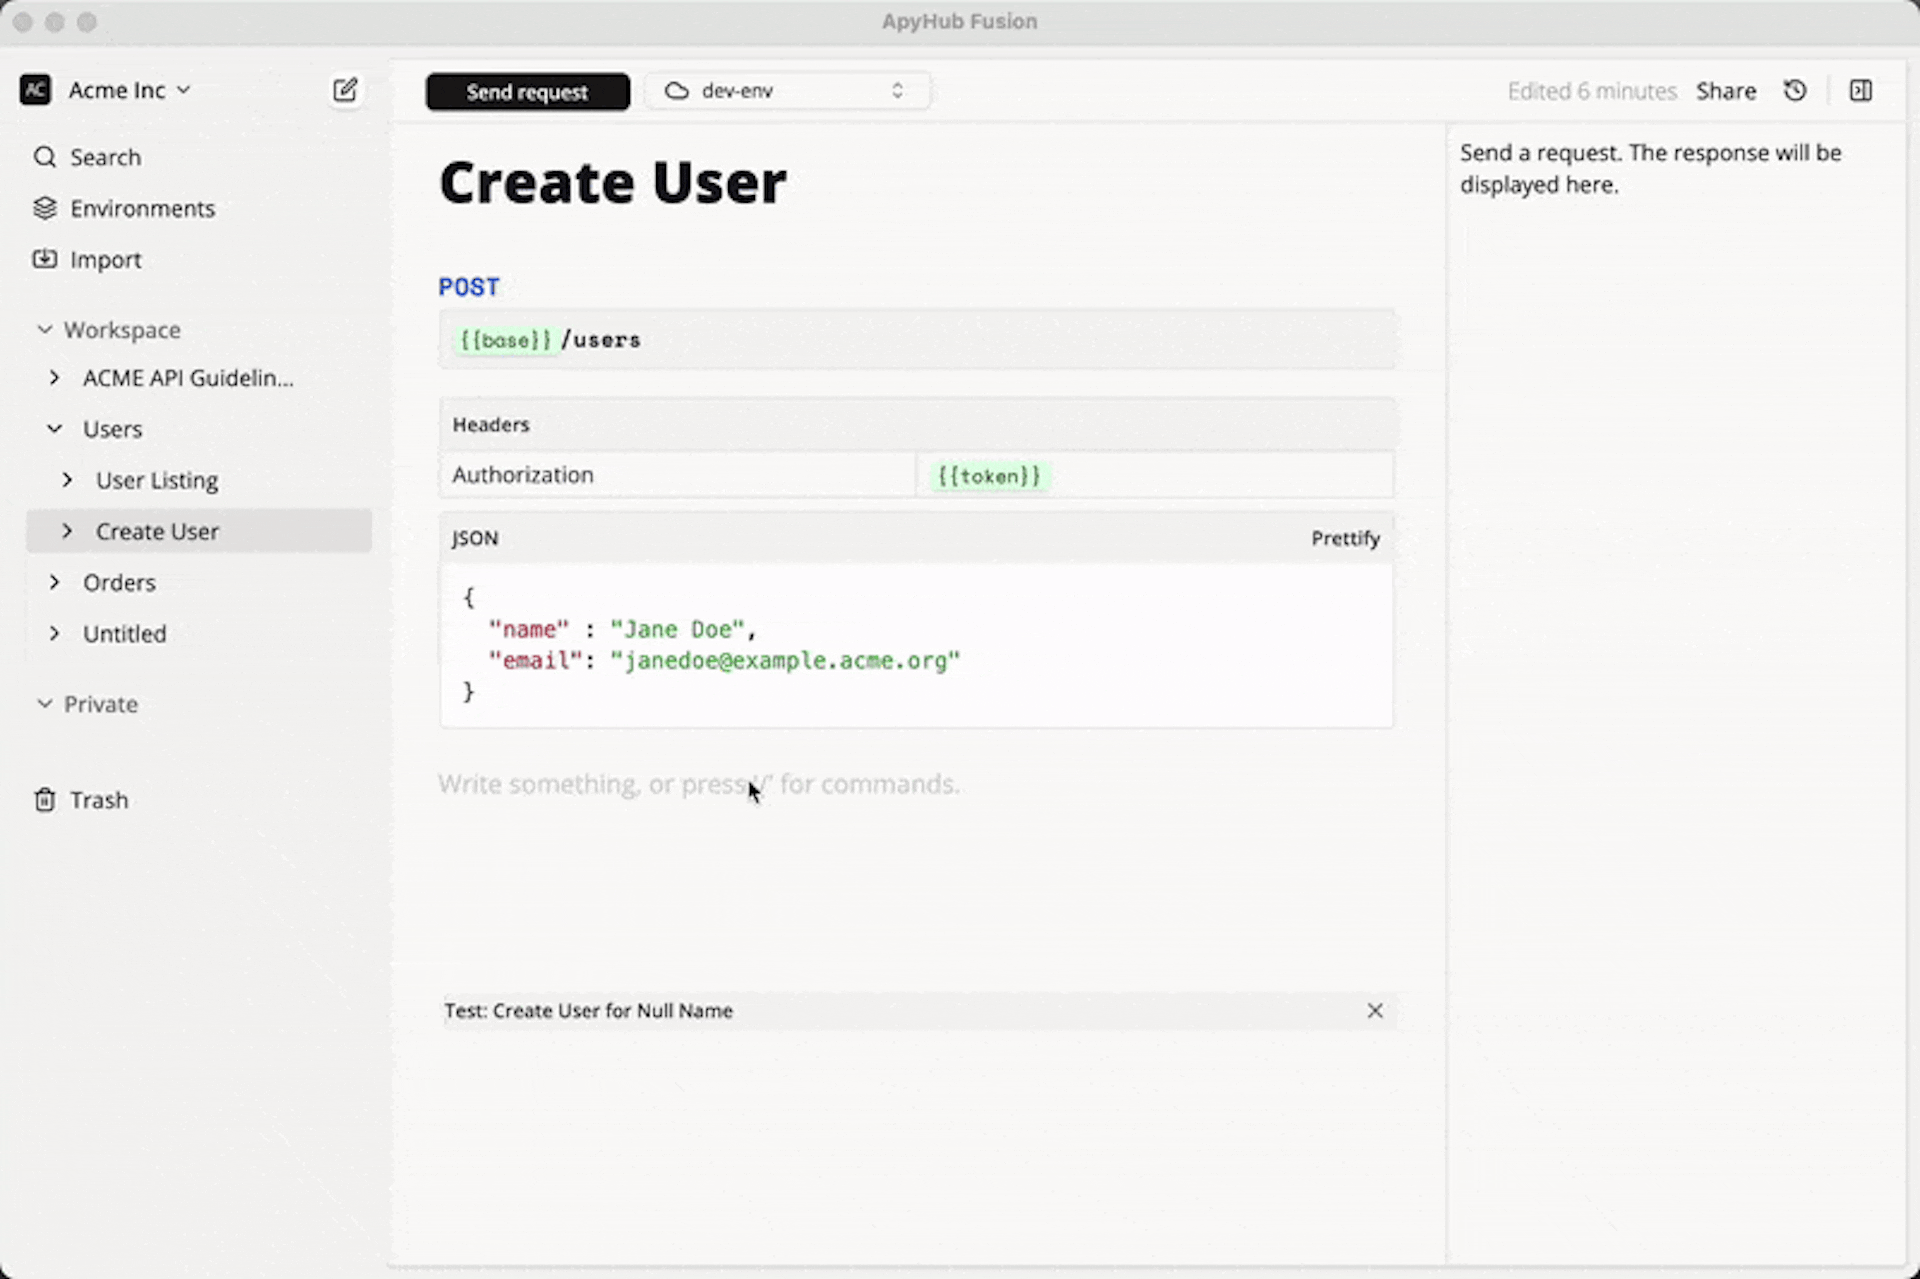The image size is (1920, 1279).
Task: Click the compose new item pencil icon
Action: click(345, 90)
